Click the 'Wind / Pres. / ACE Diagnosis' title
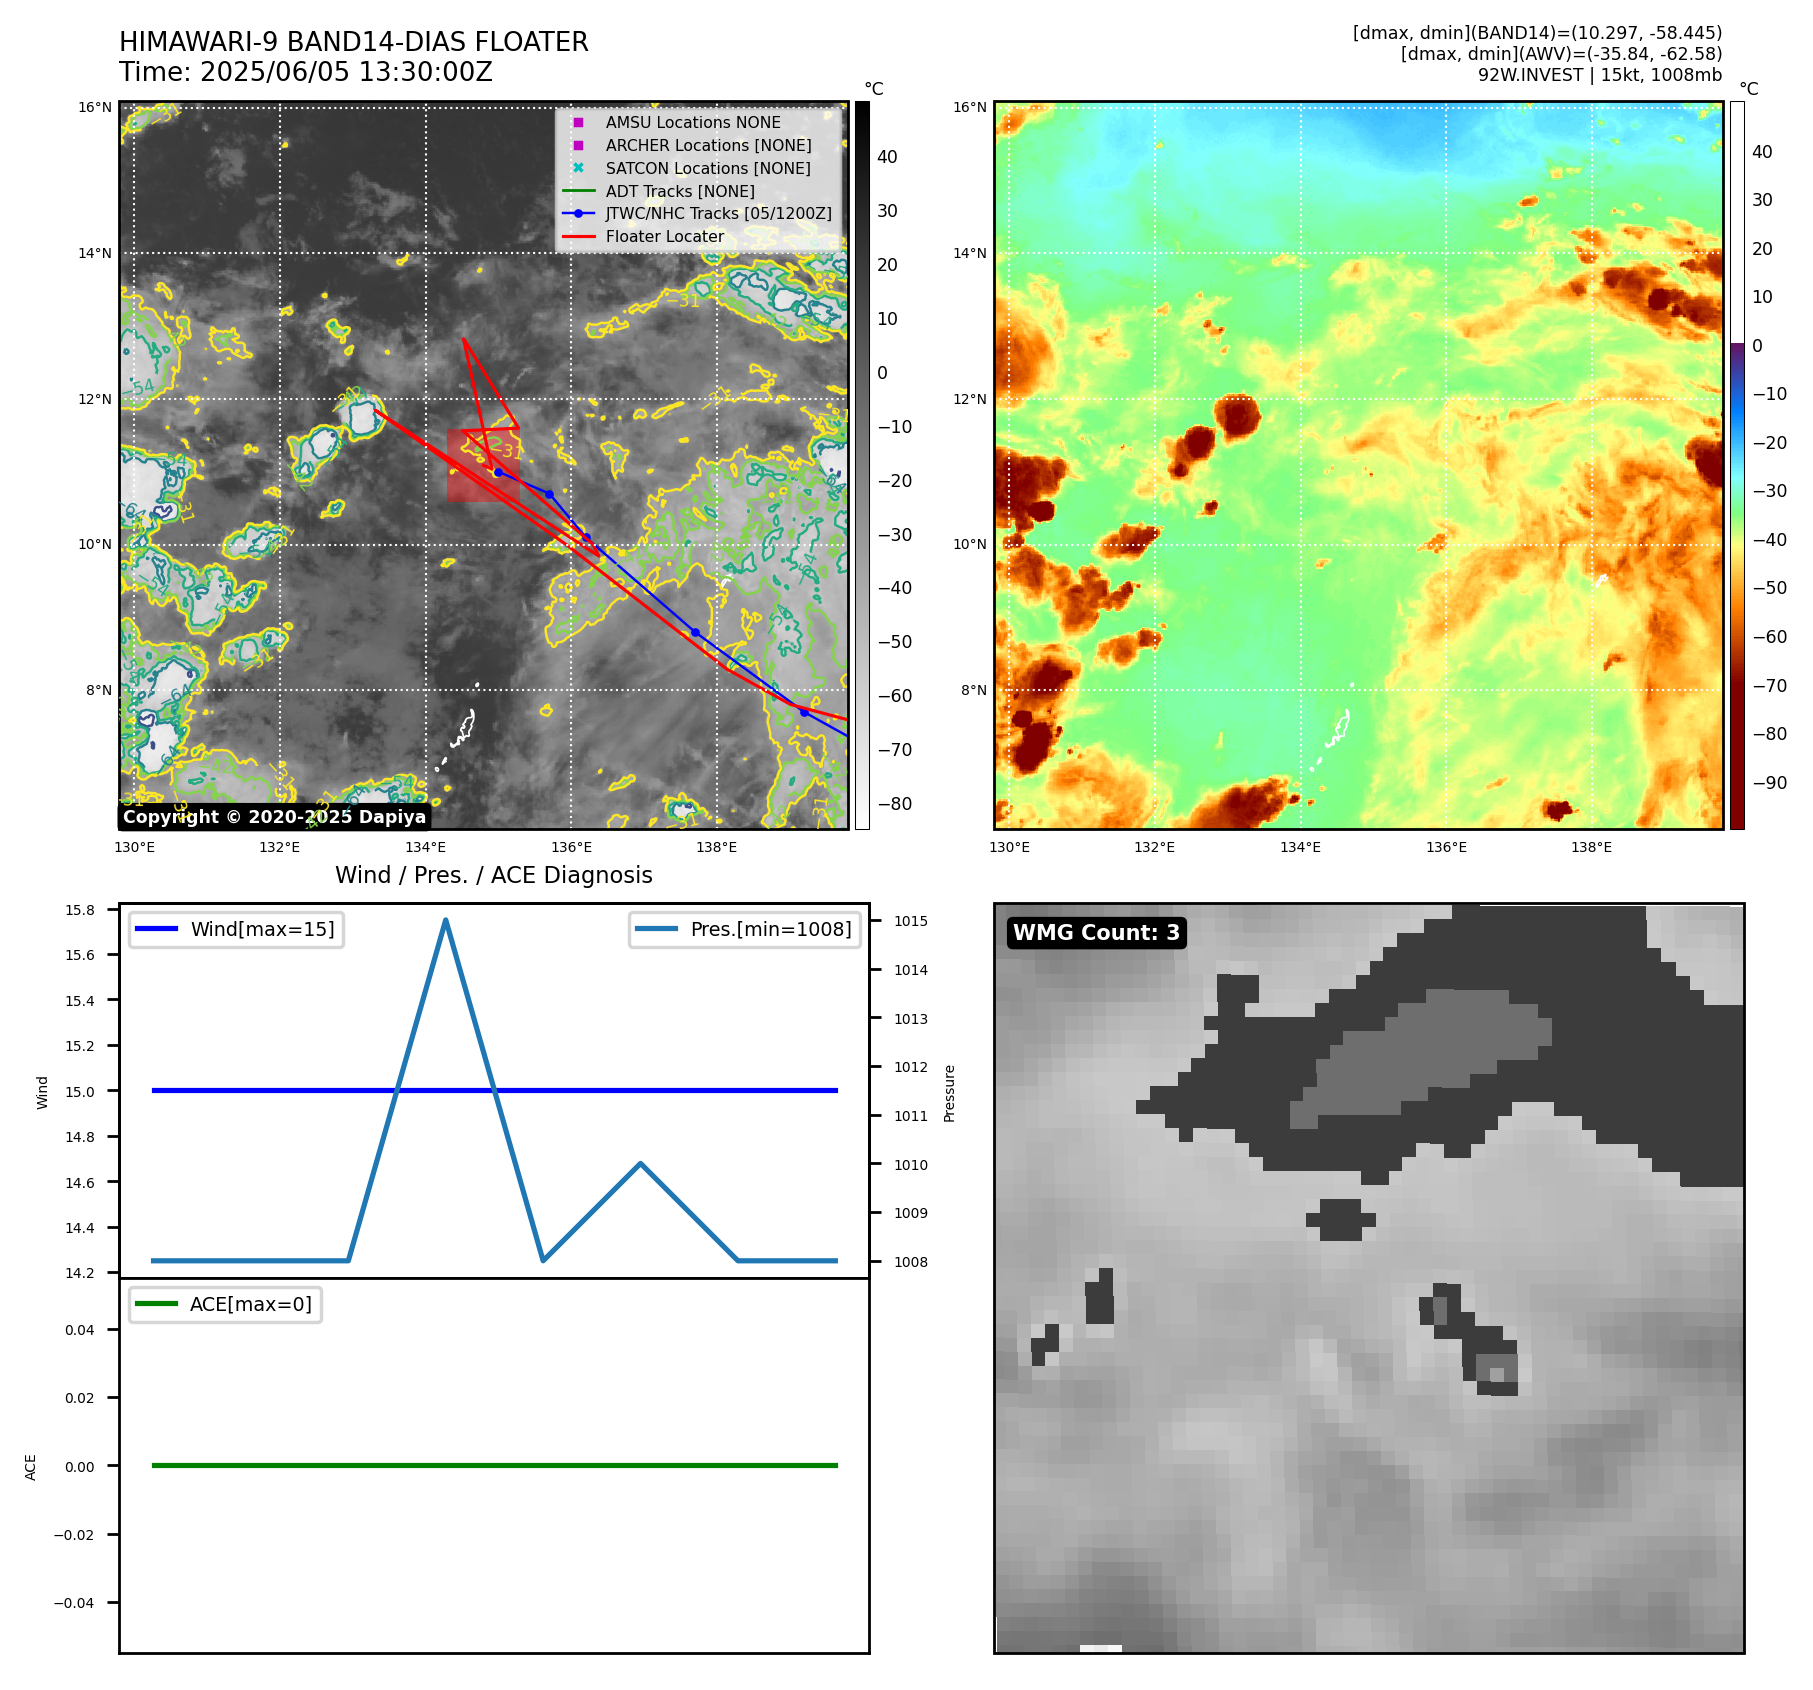 click(494, 875)
